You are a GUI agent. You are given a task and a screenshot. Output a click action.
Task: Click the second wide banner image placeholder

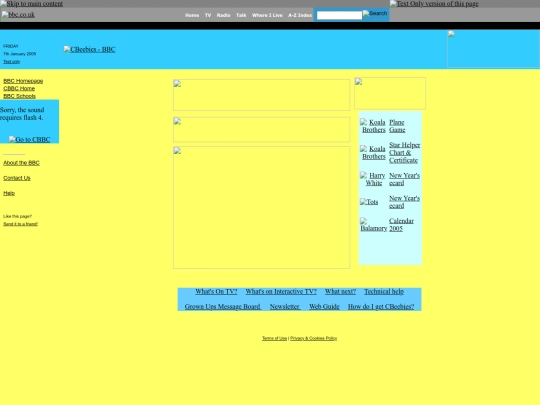[x=261, y=129]
